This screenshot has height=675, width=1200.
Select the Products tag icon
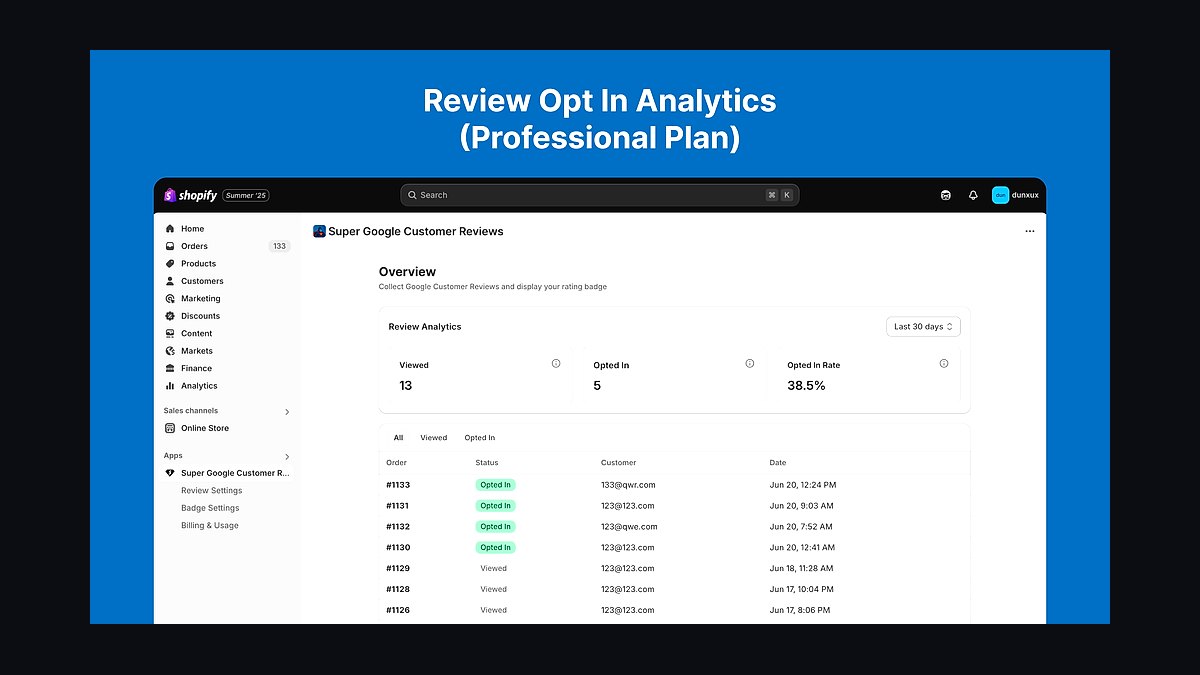(x=170, y=264)
